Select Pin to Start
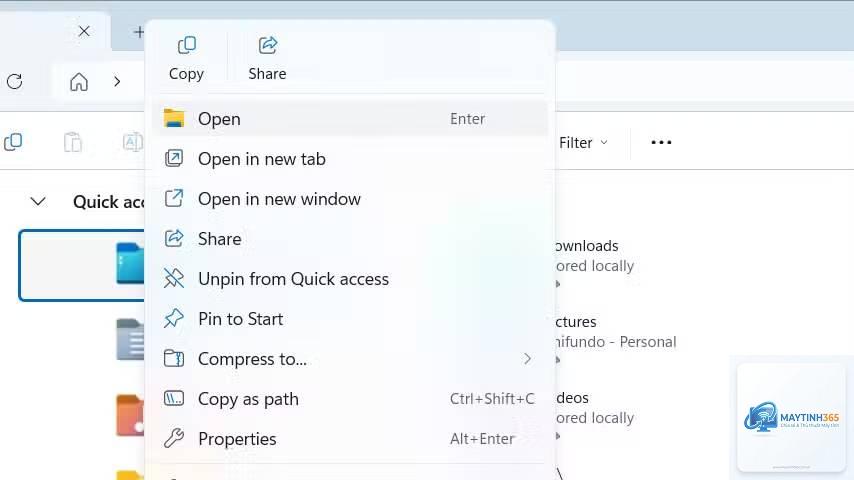Screen dimensions: 854x480 [x=350, y=319]
